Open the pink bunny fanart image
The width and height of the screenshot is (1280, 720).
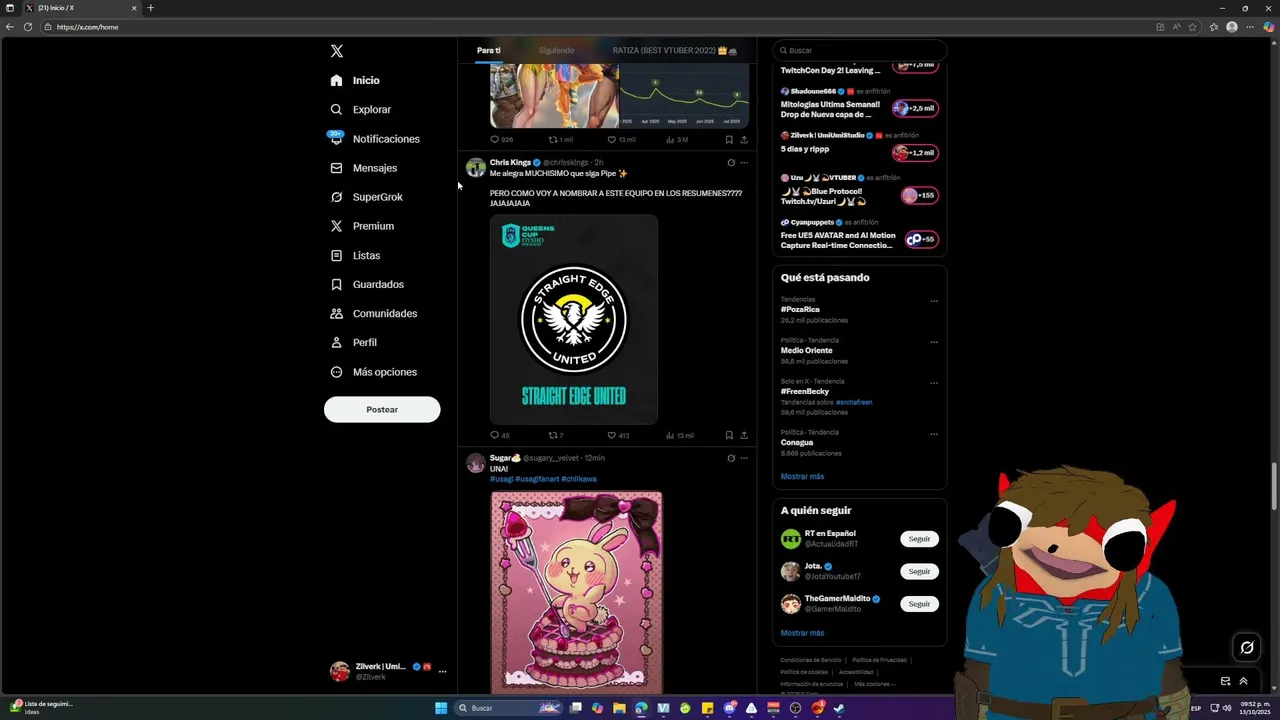pos(576,592)
